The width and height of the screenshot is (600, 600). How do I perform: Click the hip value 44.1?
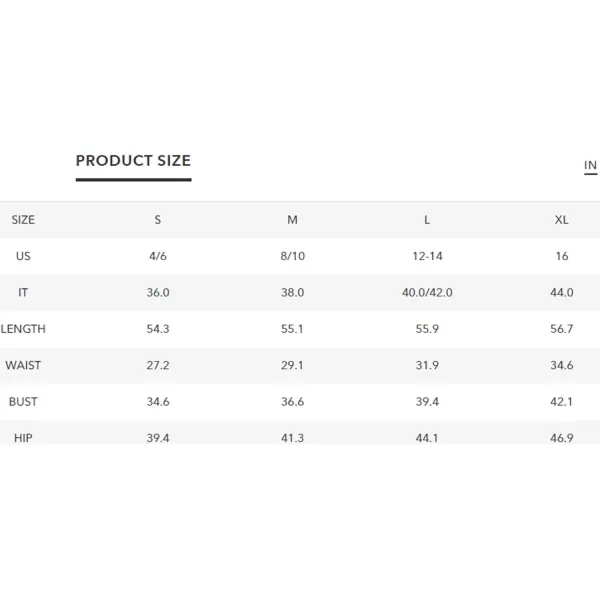click(x=427, y=438)
